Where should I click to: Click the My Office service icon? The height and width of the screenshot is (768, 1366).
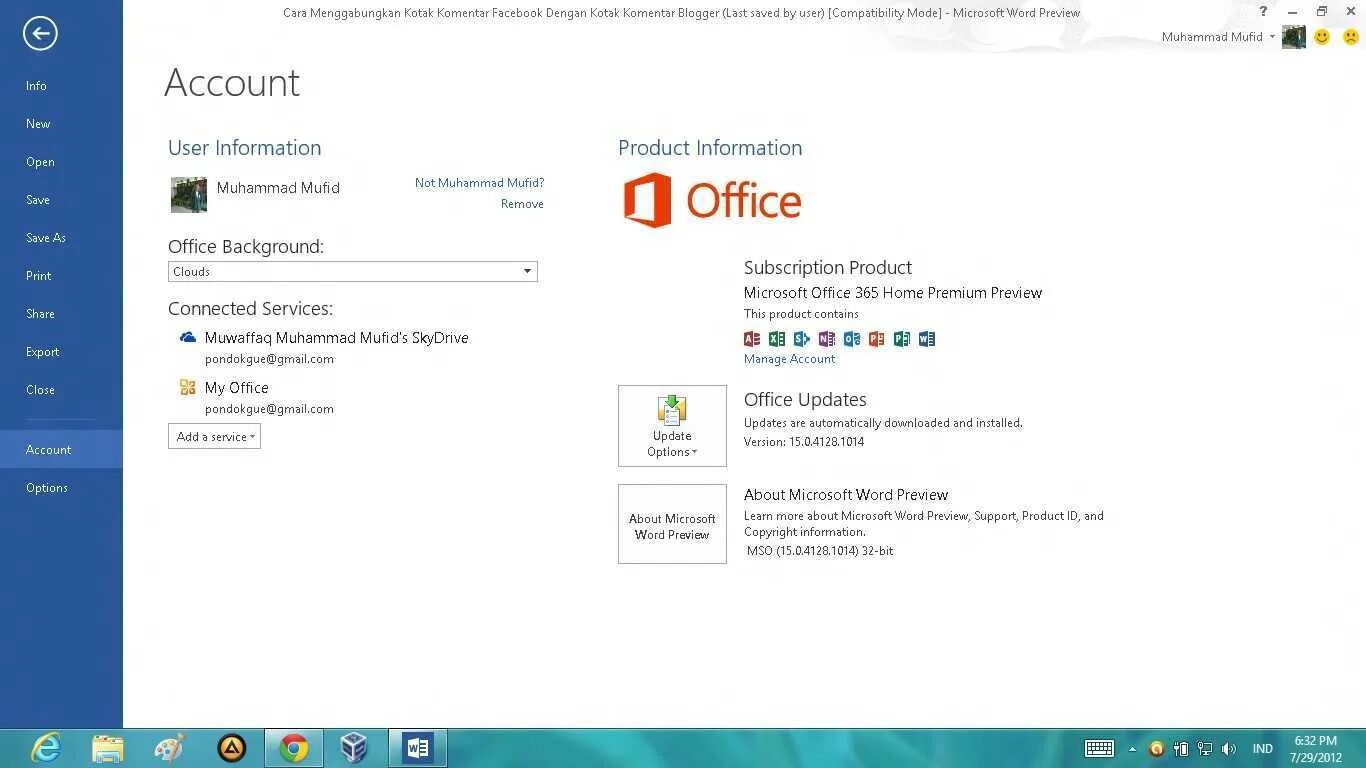[x=188, y=387]
